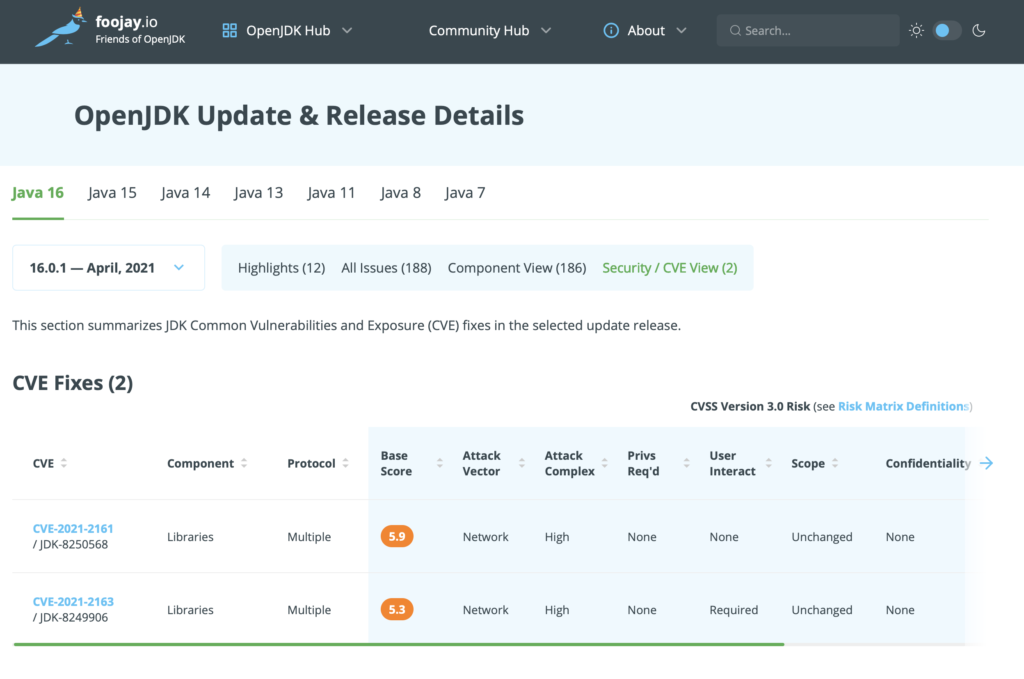Sort by Protocol column arrows

click(x=345, y=463)
